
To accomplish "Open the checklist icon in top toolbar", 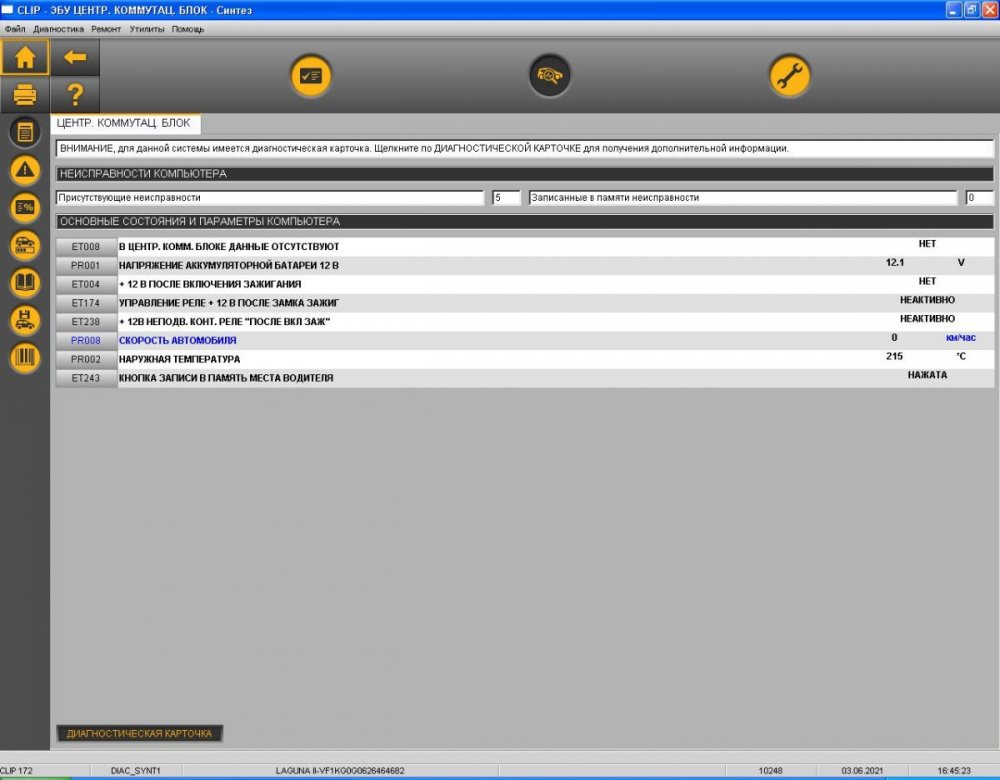I will point(311,76).
